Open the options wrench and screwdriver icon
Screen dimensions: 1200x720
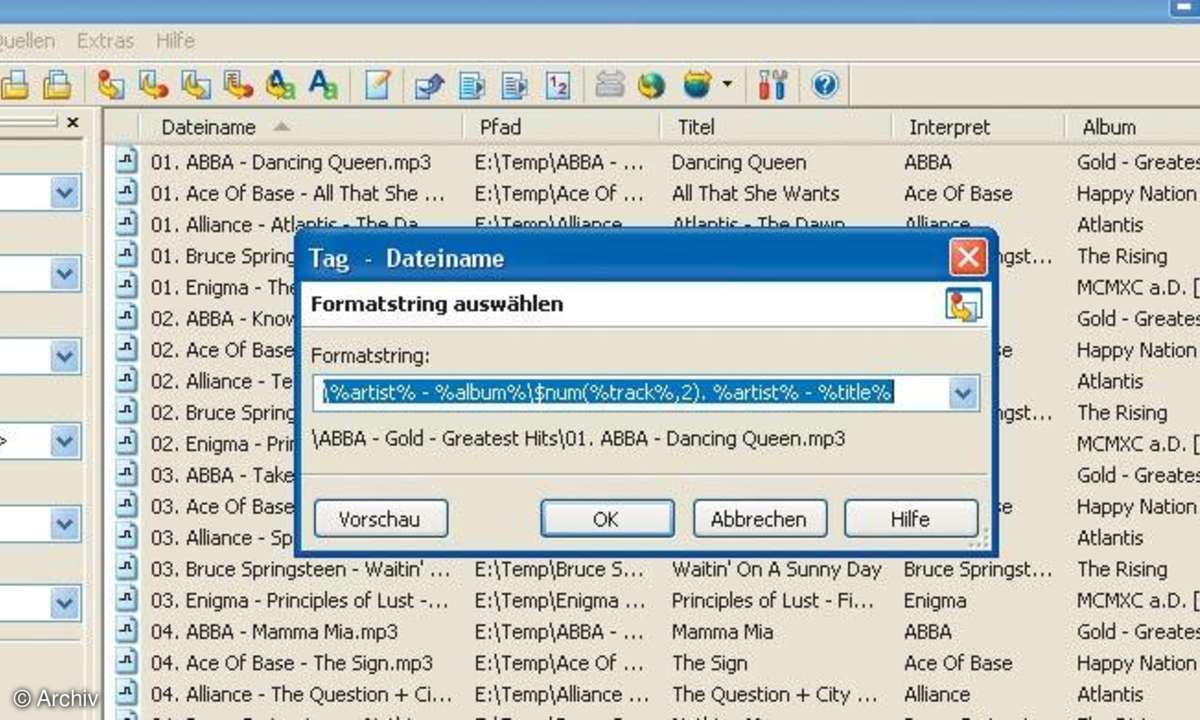(x=772, y=86)
